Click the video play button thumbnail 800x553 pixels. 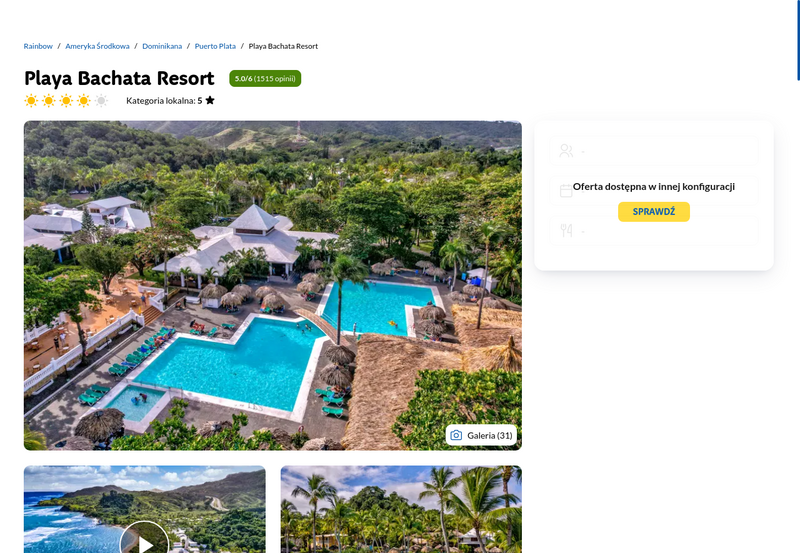pos(144,537)
